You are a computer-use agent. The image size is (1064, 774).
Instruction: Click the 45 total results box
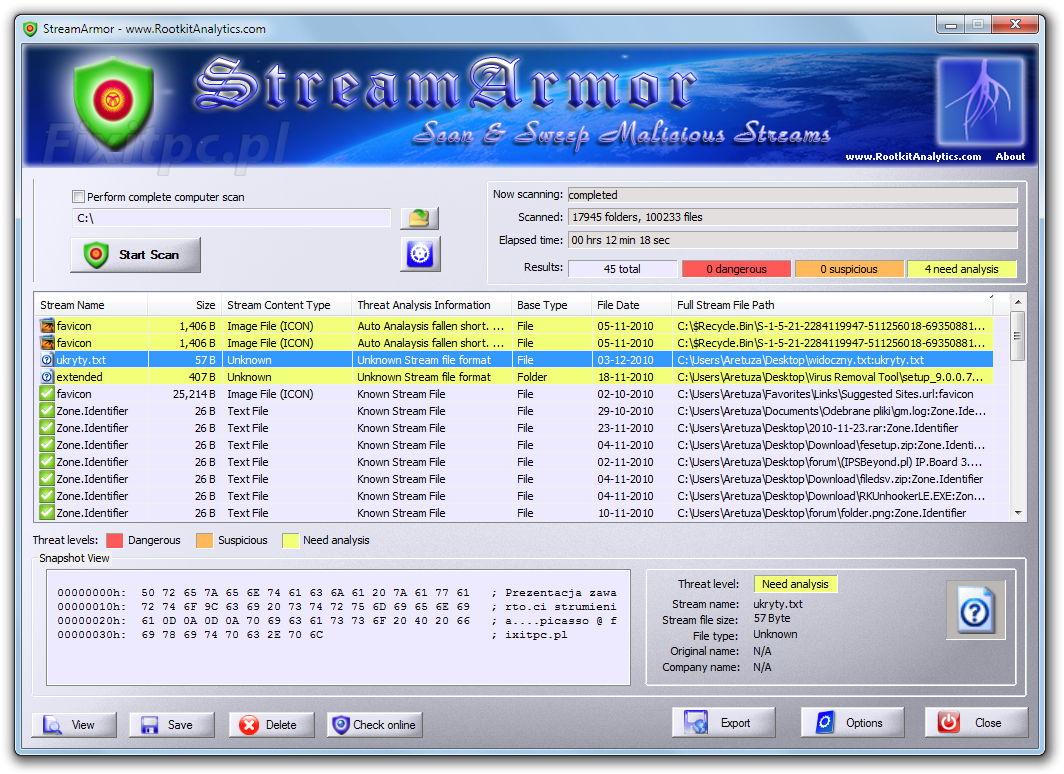click(x=622, y=269)
